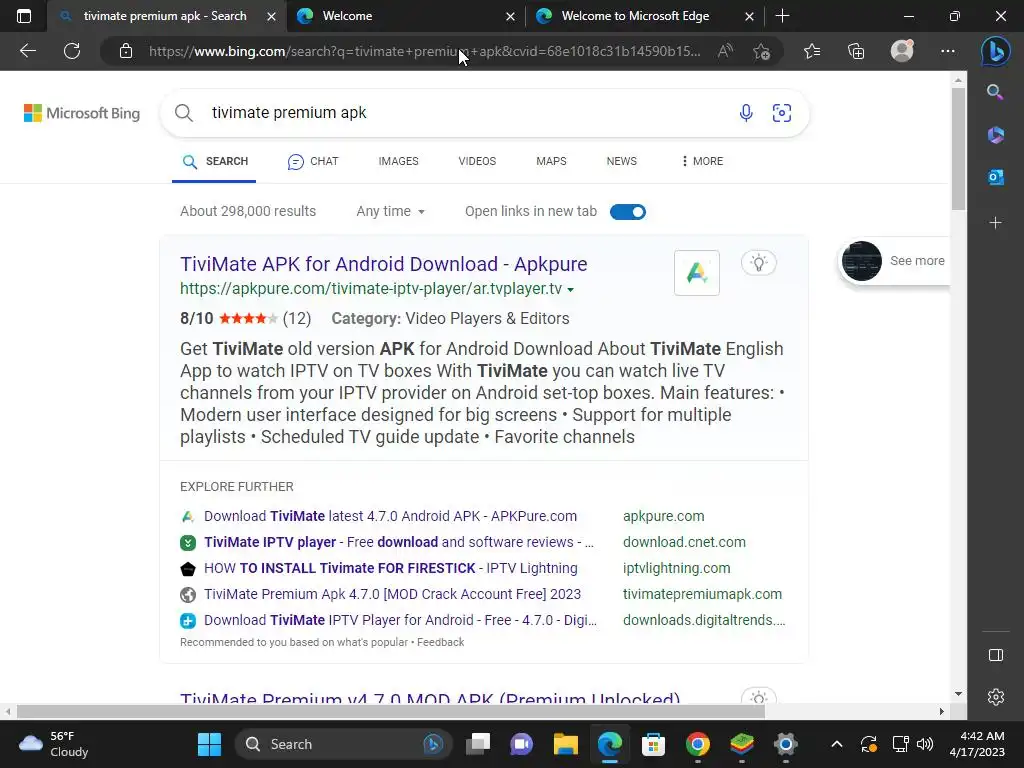This screenshot has width=1024, height=768.
Task: Close the tivimate premium apk tab
Action: click(x=271, y=16)
